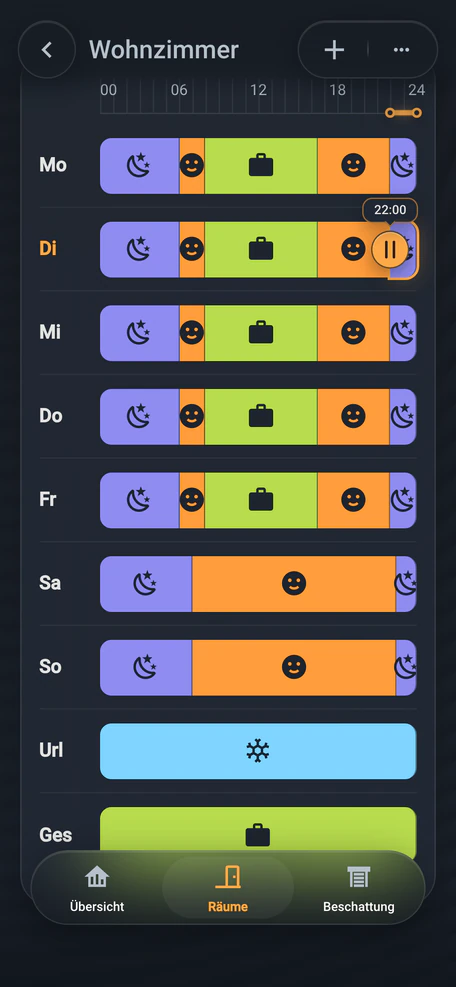The image size is (456, 987).
Task: Select the Di day label
Action: 48,249
